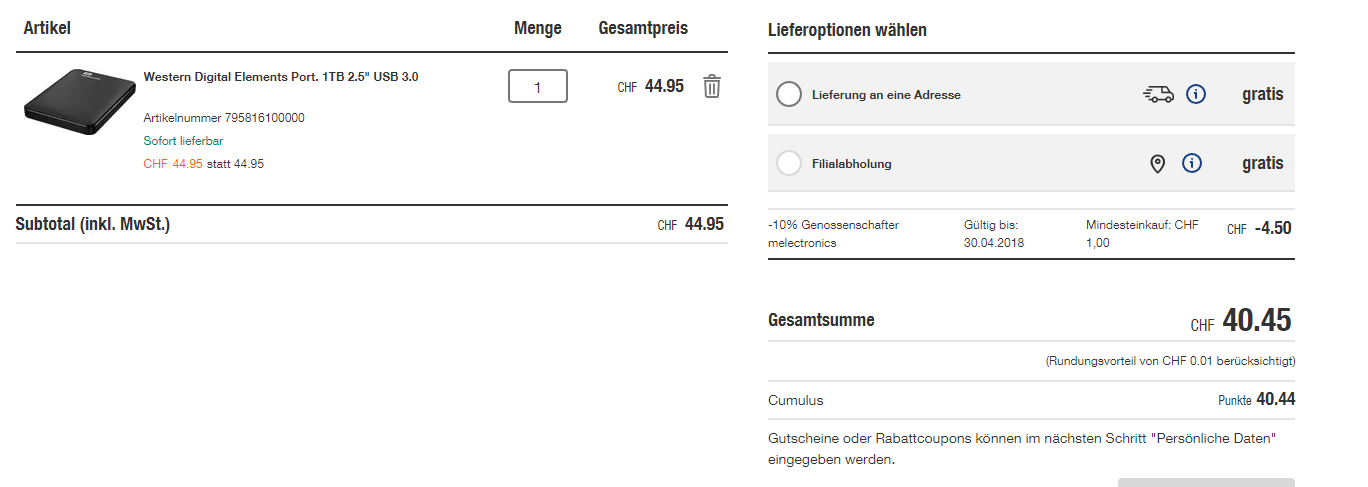
Task: Select the 'Lieferung an eine Adresse' radio button
Action: [x=789, y=95]
